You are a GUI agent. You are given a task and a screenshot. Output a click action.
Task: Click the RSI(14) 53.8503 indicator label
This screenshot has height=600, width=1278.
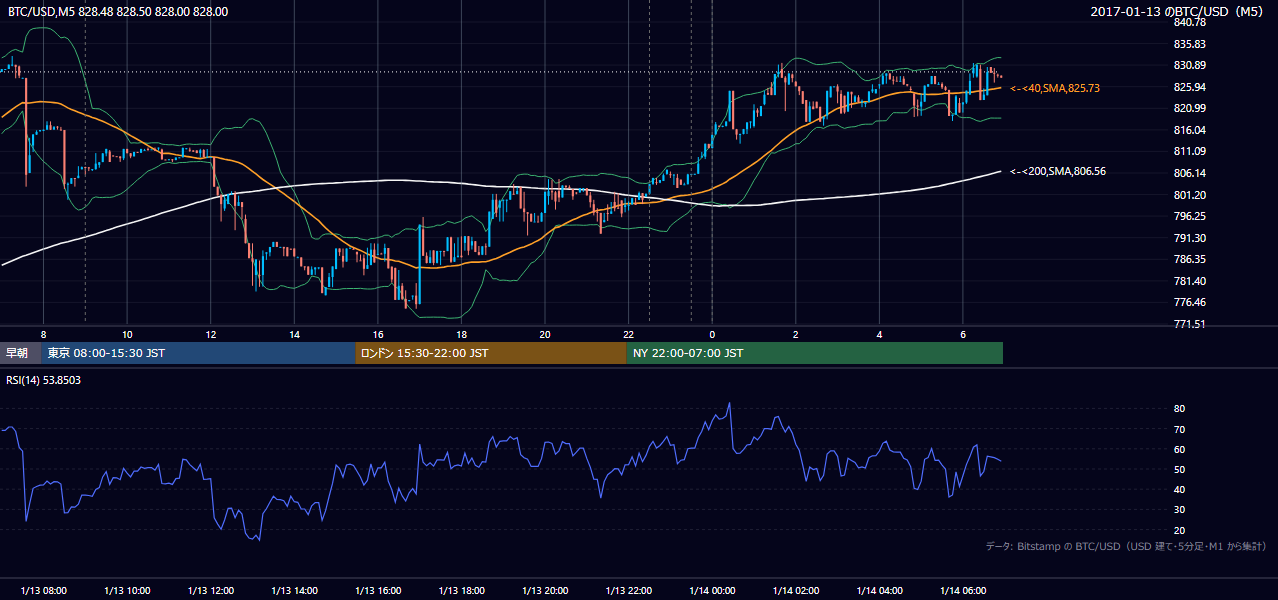[45, 380]
